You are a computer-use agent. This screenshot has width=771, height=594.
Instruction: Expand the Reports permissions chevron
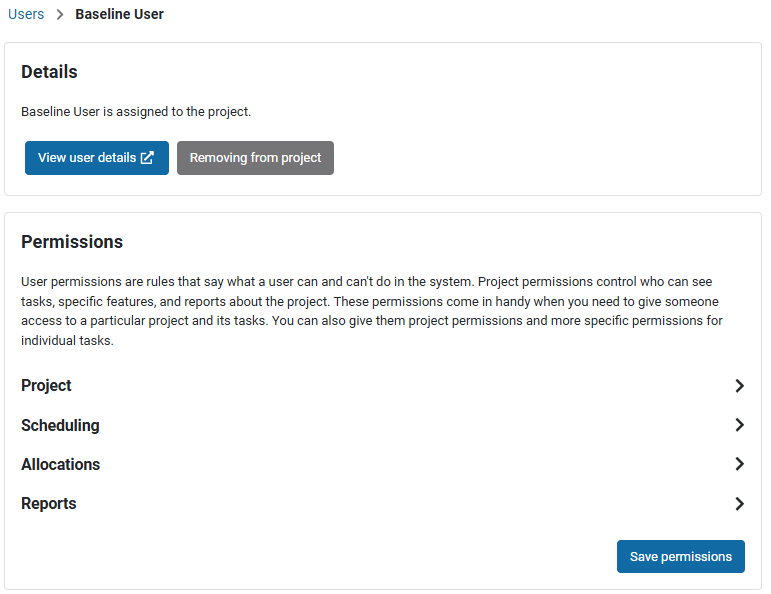739,504
